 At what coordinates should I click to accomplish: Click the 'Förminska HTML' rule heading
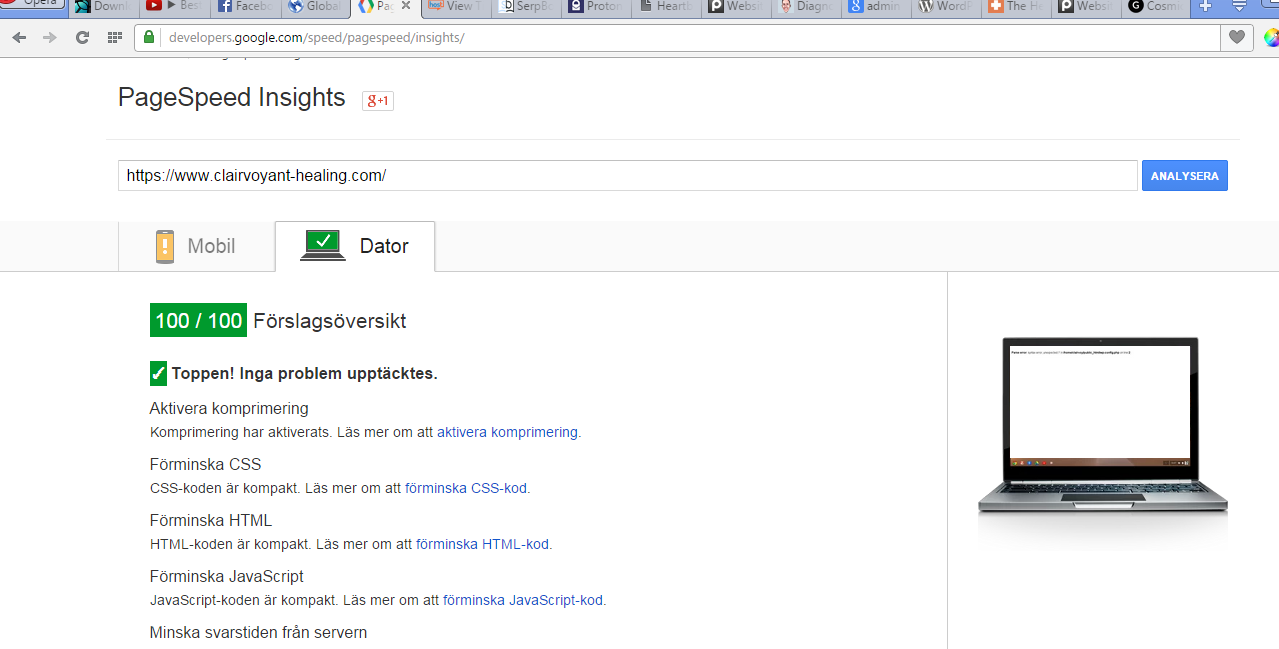(x=211, y=520)
